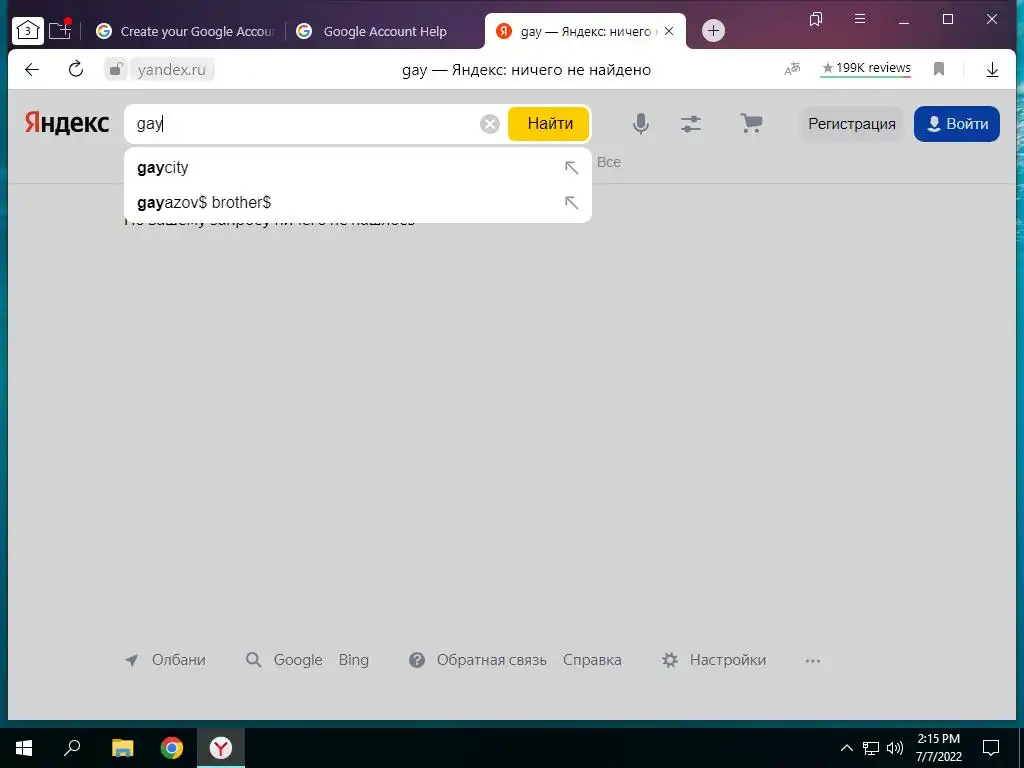The width and height of the screenshot is (1024, 768).
Task: Open Настройки settings link
Action: tap(728, 660)
